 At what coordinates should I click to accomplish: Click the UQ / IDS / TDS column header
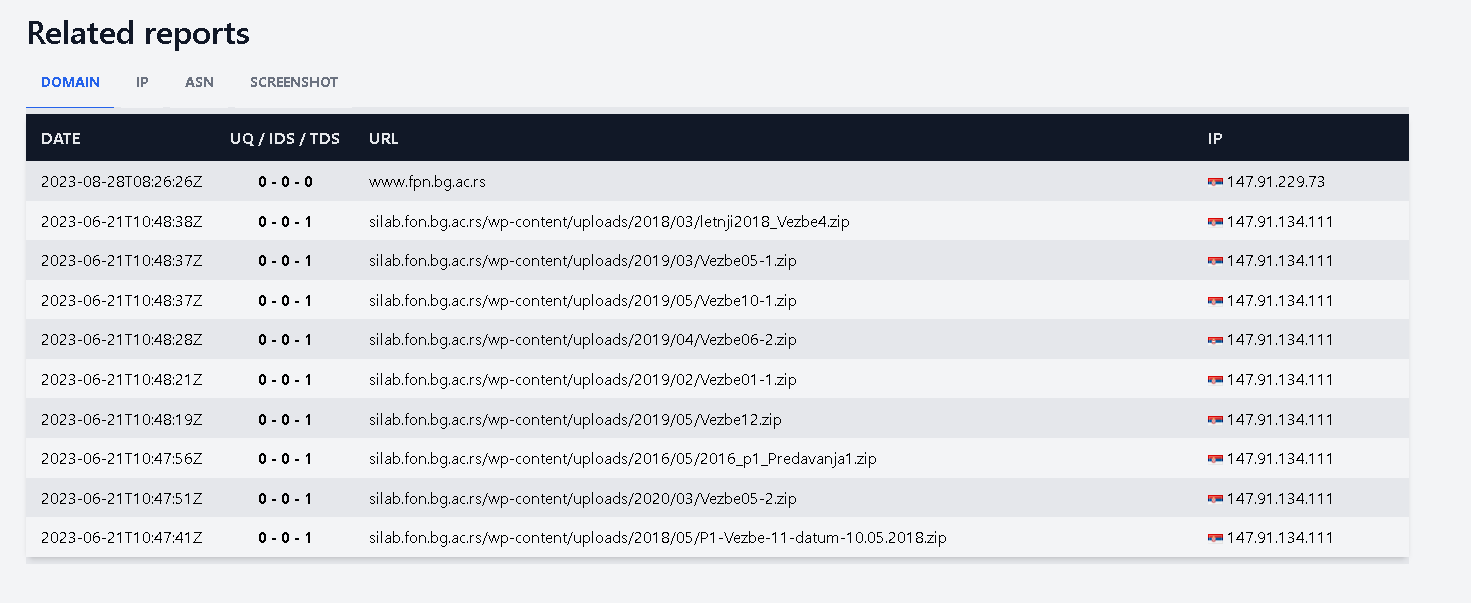pyautogui.click(x=285, y=139)
